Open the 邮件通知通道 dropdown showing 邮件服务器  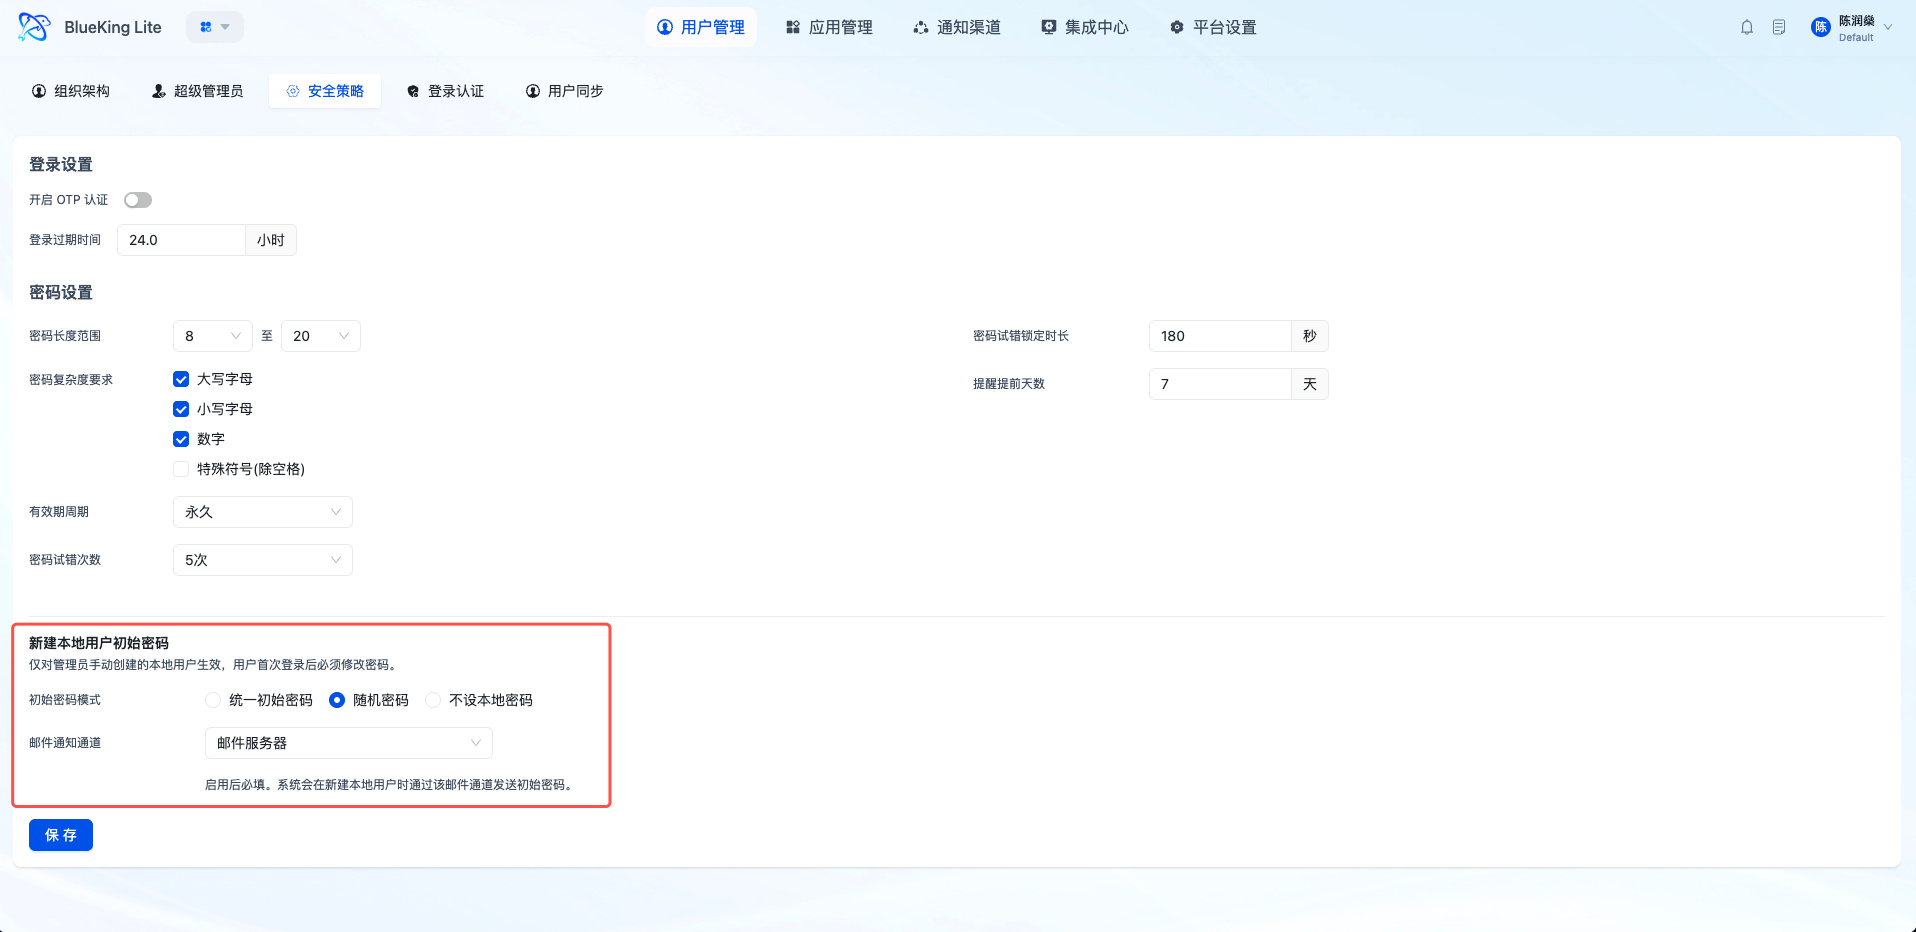pyautogui.click(x=349, y=743)
